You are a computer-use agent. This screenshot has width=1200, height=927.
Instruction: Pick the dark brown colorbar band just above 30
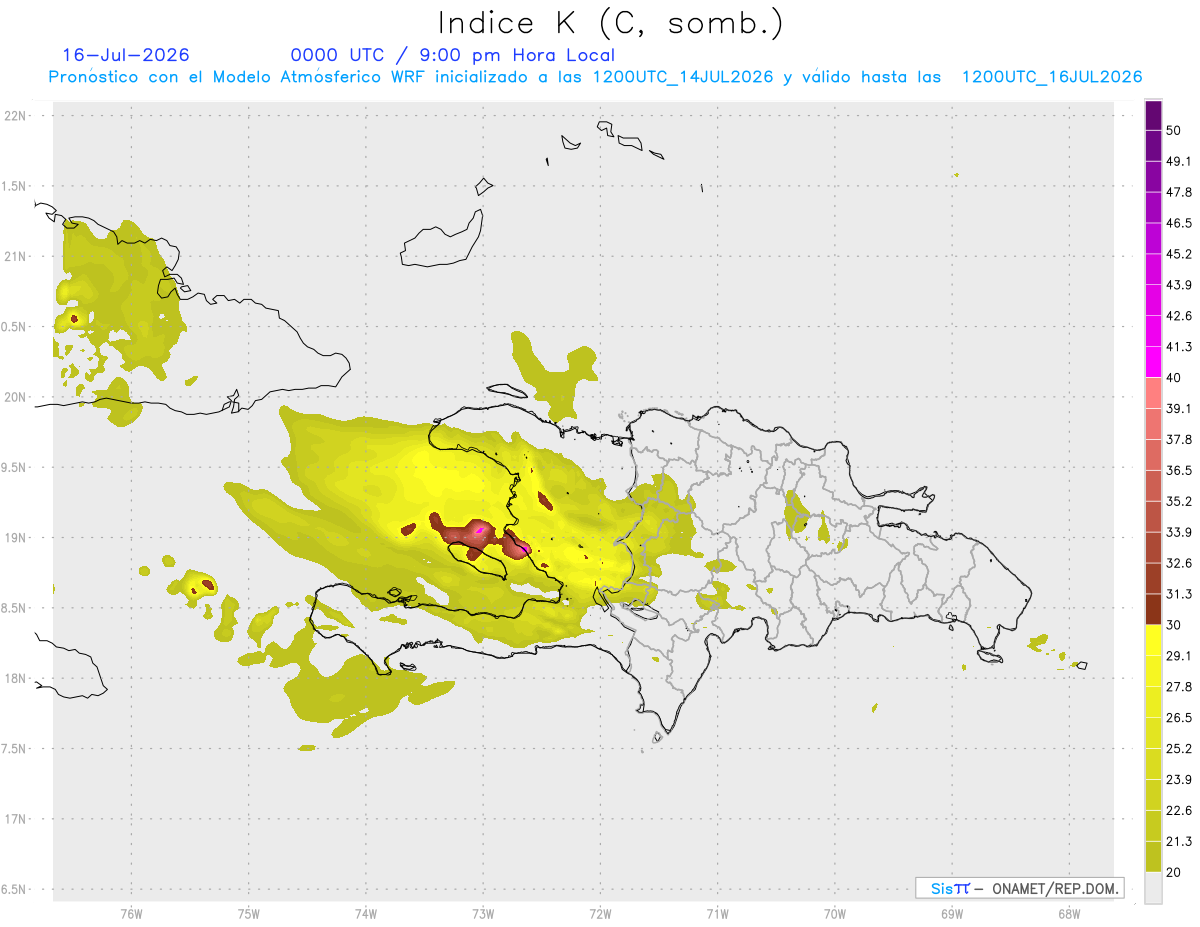[x=1153, y=609]
